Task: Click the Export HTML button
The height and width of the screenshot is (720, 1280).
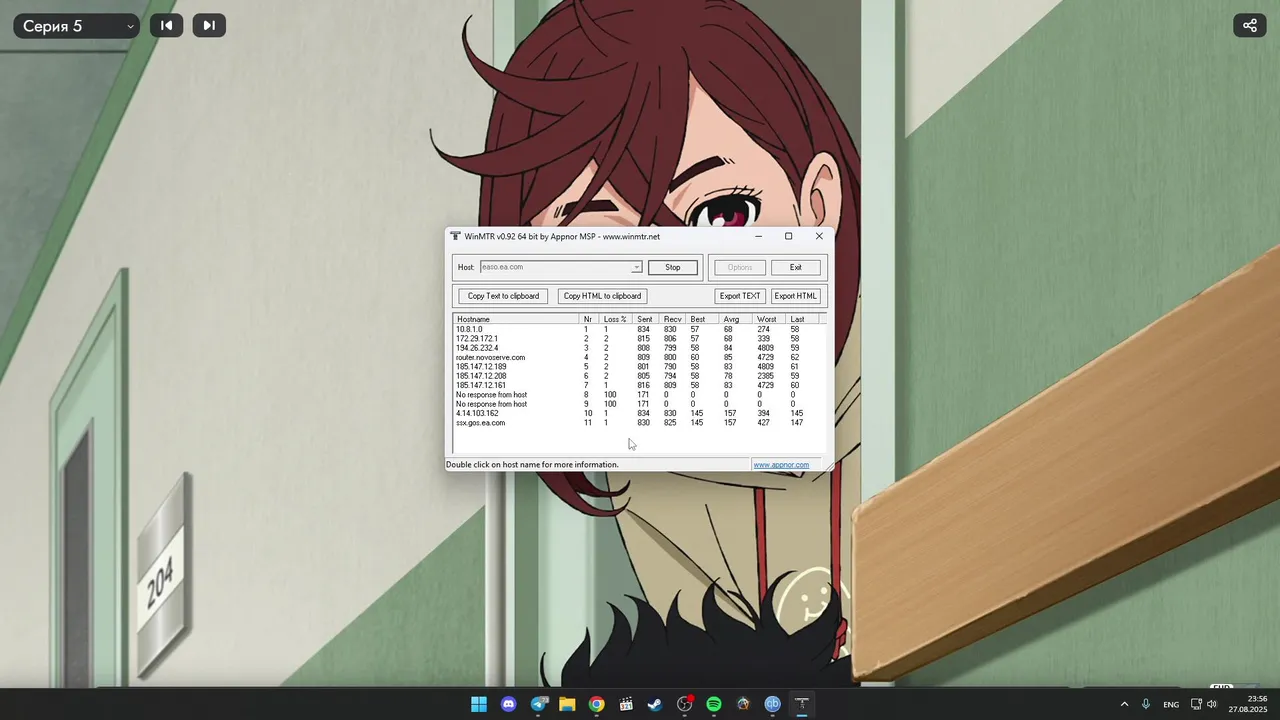Action: [x=796, y=296]
